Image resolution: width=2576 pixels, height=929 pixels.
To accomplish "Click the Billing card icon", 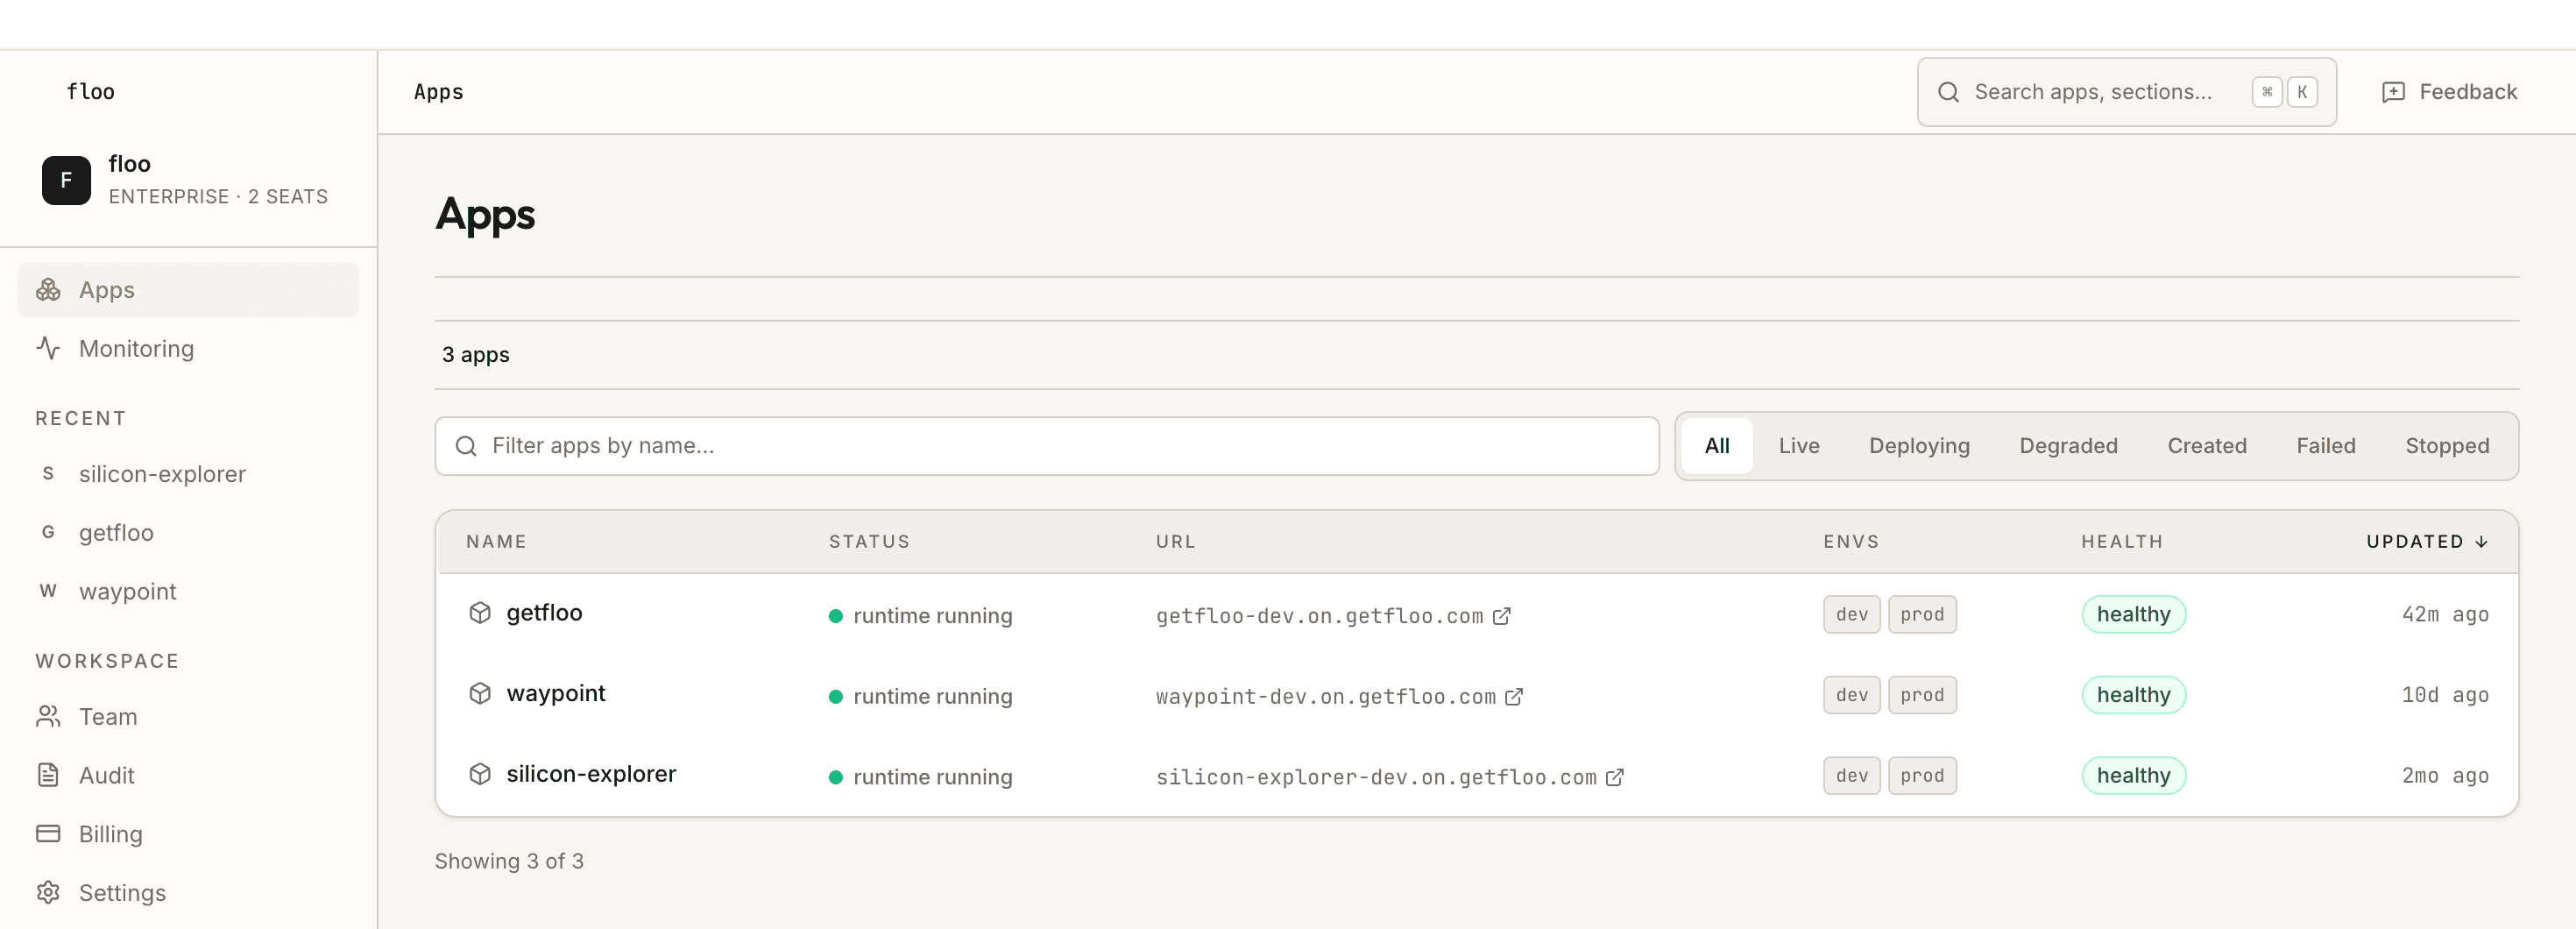I will pyautogui.click(x=48, y=833).
